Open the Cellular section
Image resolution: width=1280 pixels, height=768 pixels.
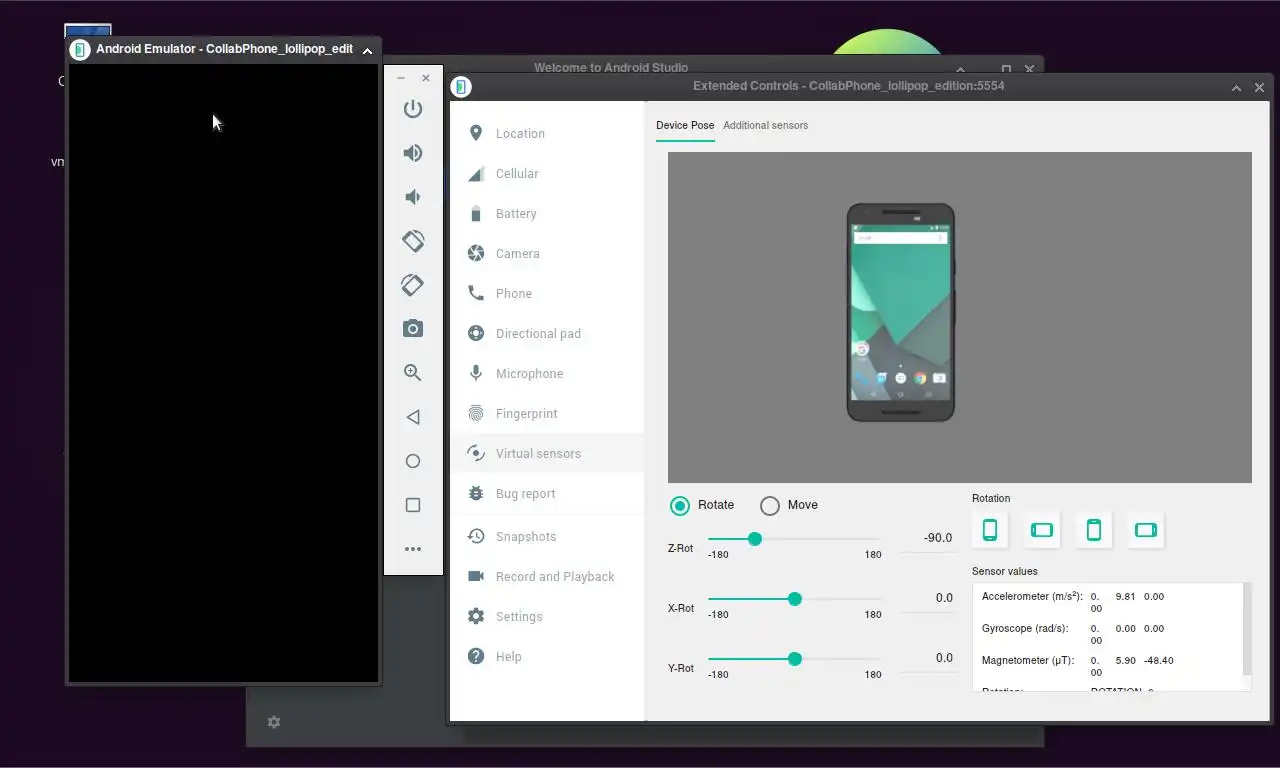coord(547,173)
